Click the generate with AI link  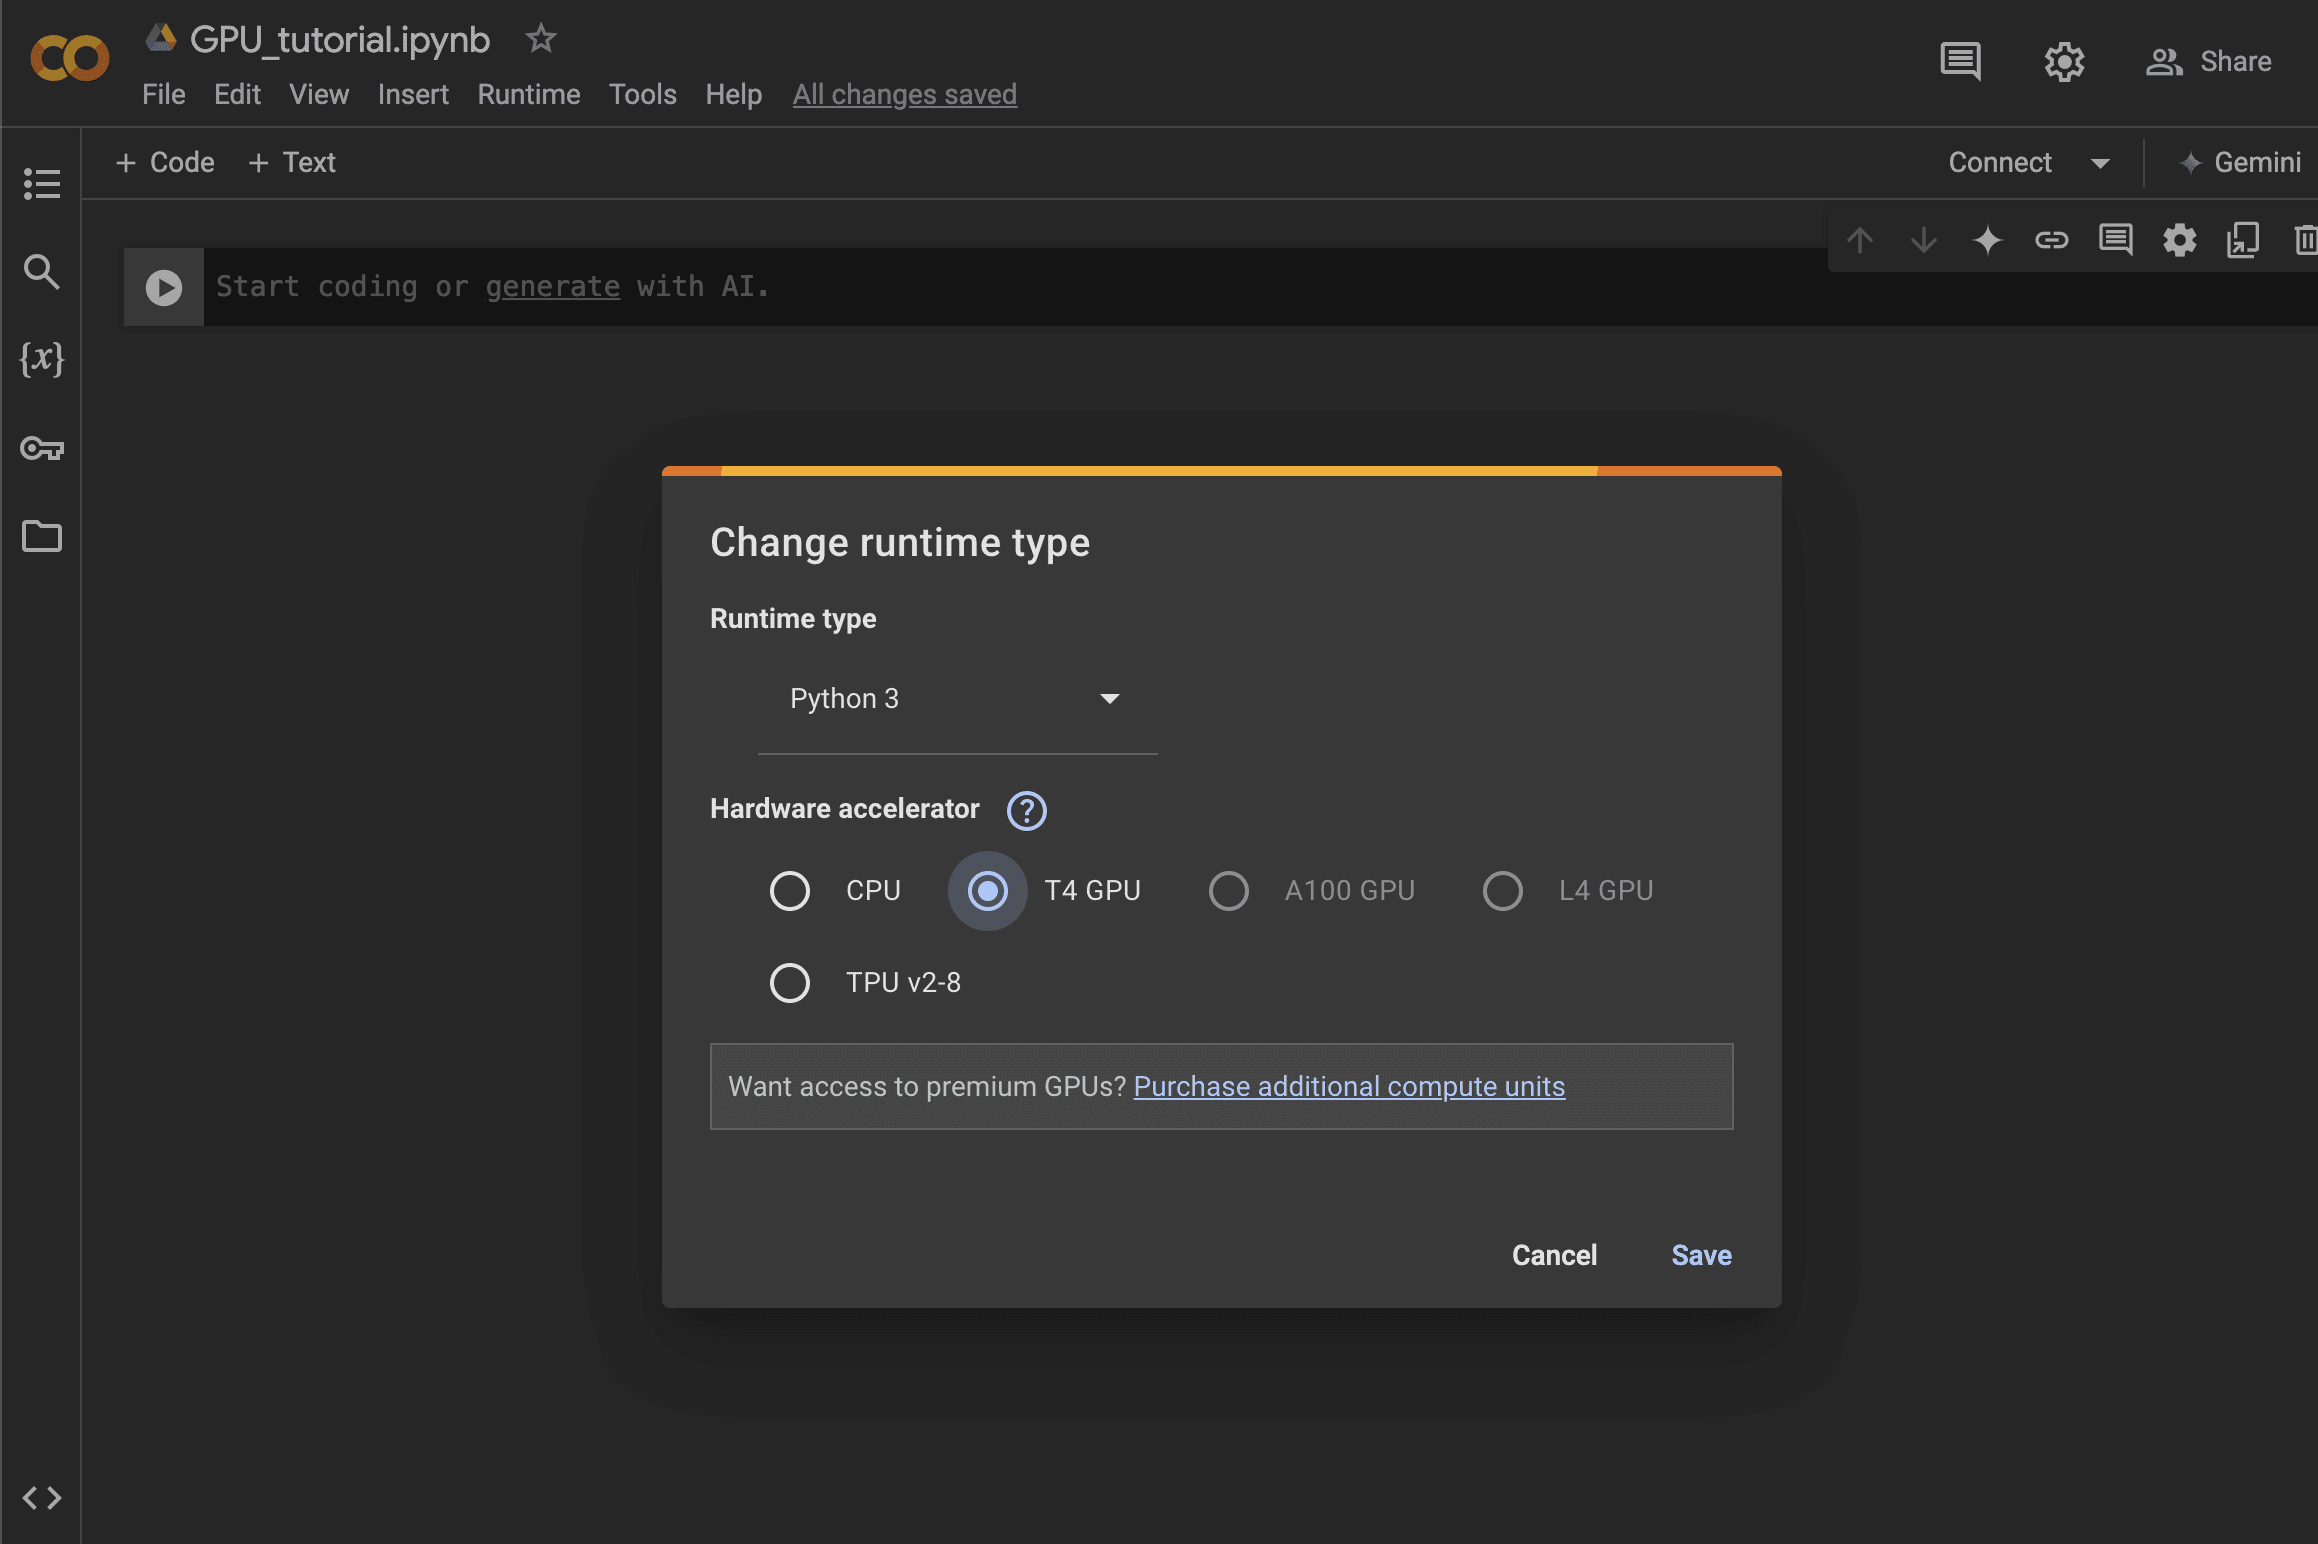tap(553, 287)
